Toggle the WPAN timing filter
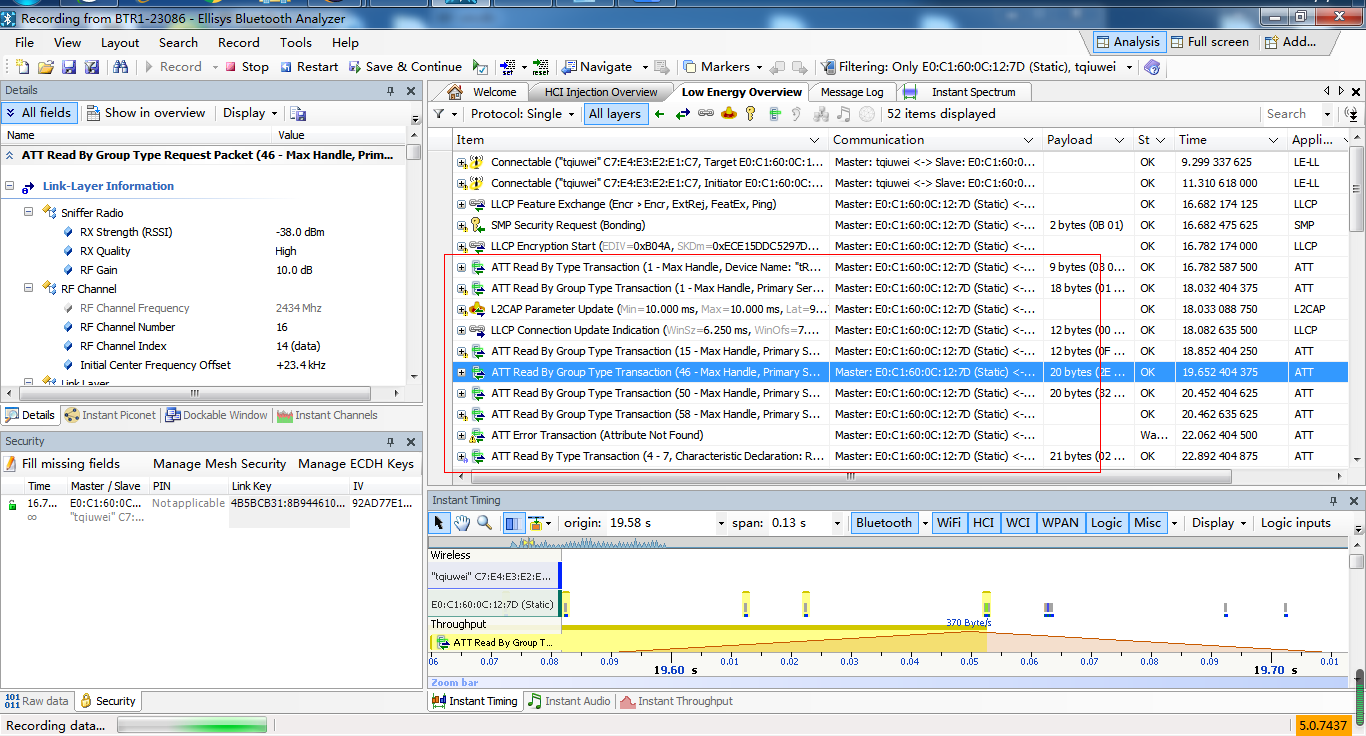1366x736 pixels. coord(1060,523)
